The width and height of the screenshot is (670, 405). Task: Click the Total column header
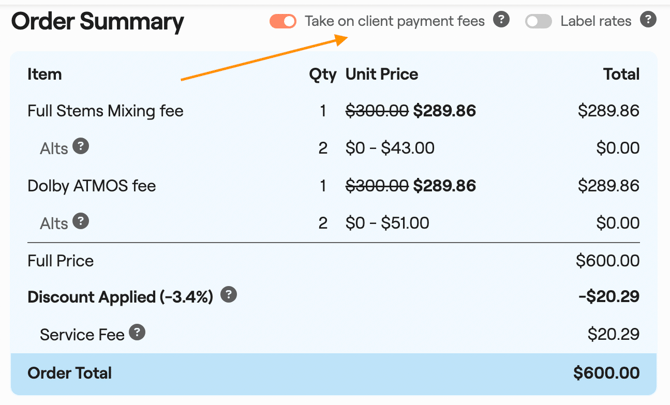621,74
